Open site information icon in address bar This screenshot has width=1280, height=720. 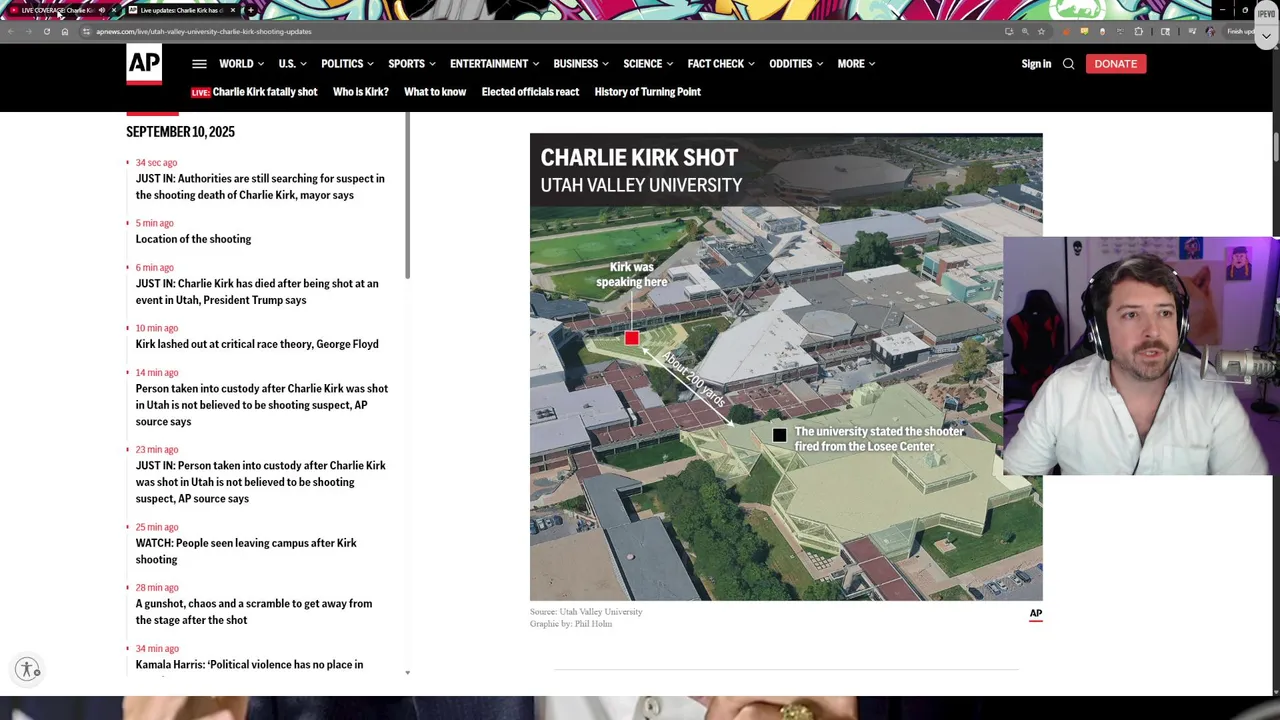click(86, 31)
